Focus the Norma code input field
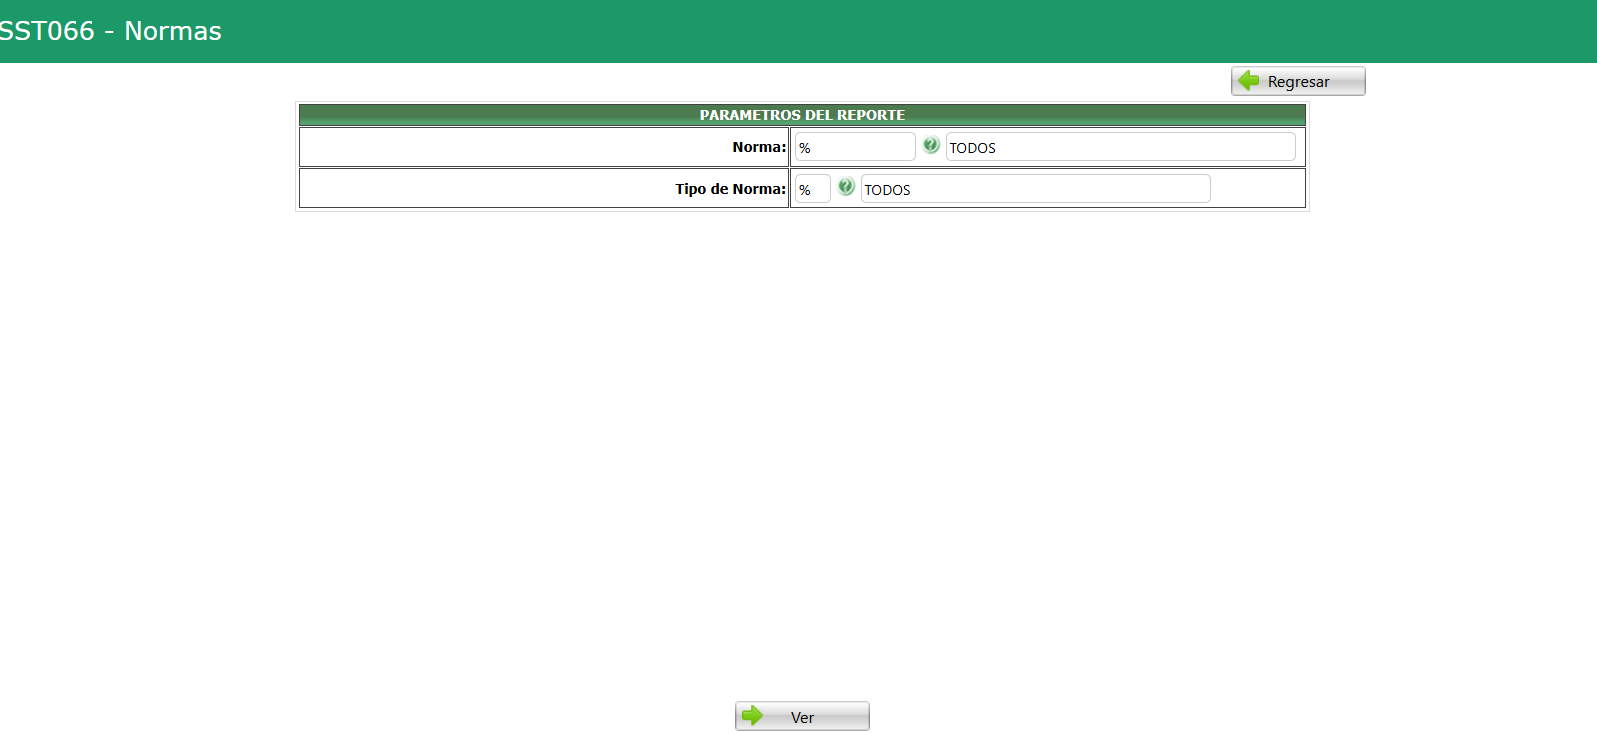The height and width of the screenshot is (733, 1597). click(855, 147)
